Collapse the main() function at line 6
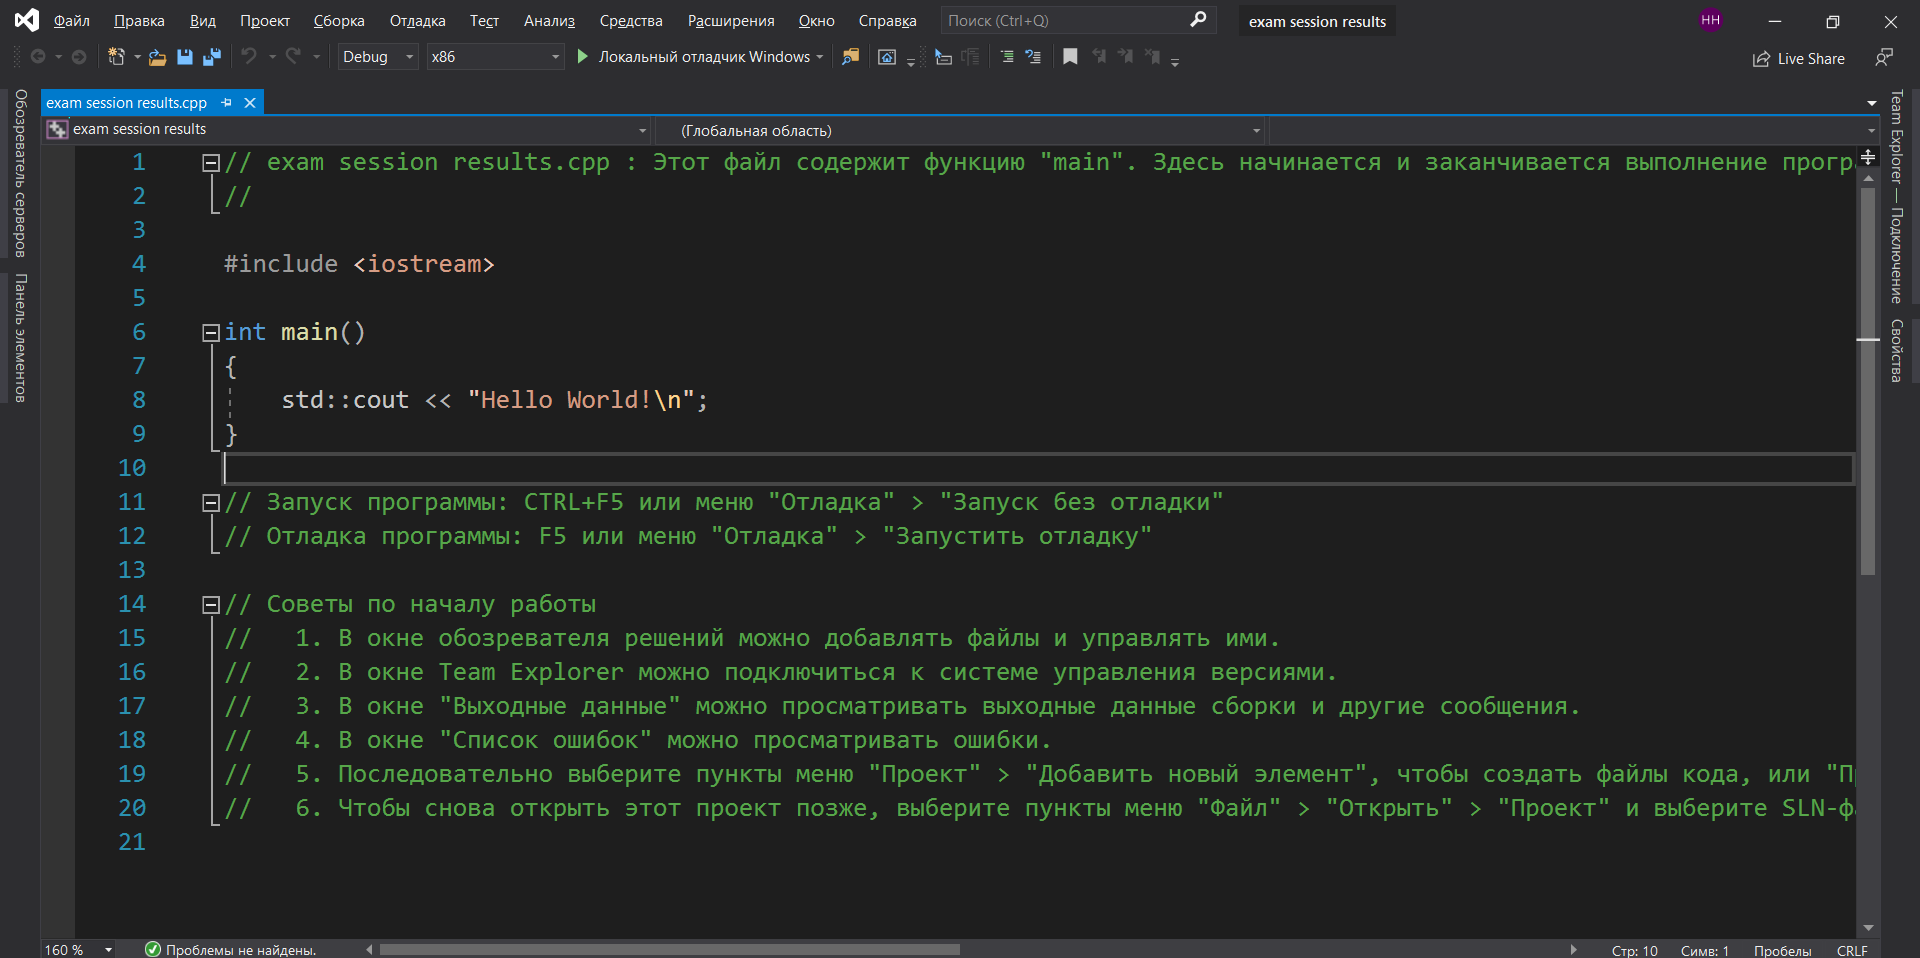This screenshot has width=1920, height=958. (211, 333)
